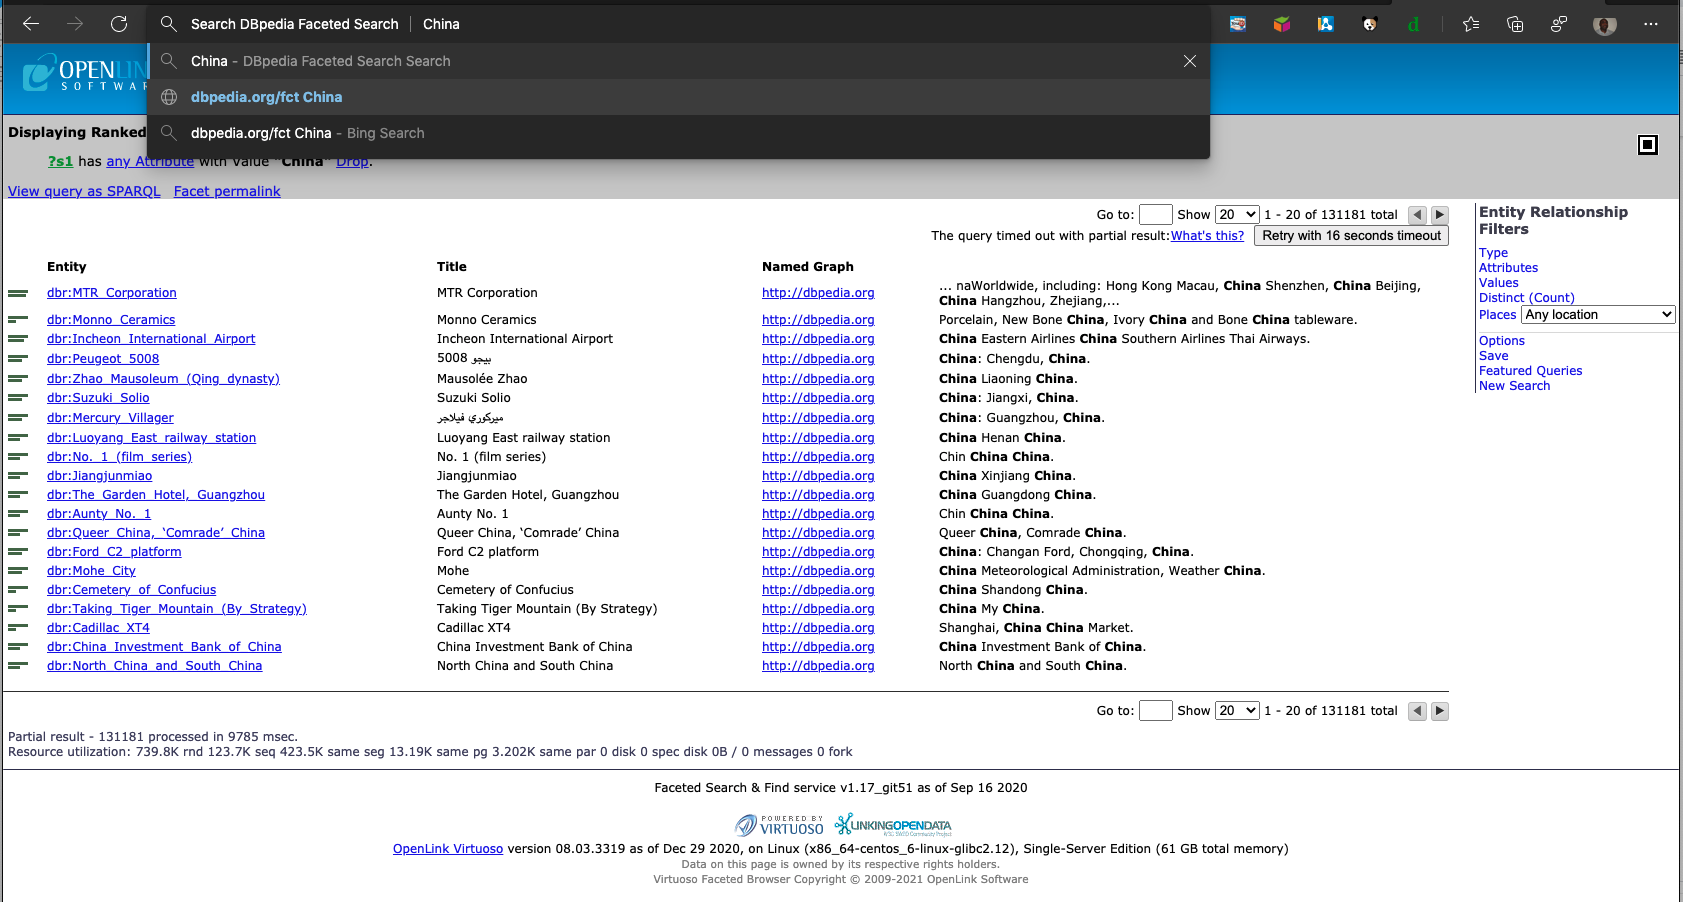Click the bottom next-page arrow
This screenshot has height=902, width=1683.
click(1440, 711)
